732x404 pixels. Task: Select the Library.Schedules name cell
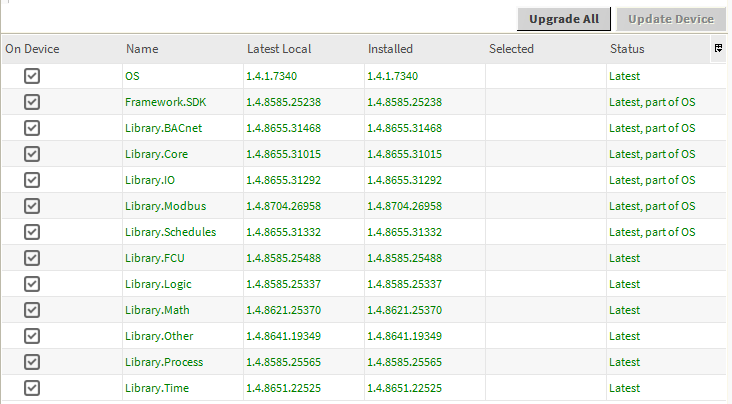170,232
